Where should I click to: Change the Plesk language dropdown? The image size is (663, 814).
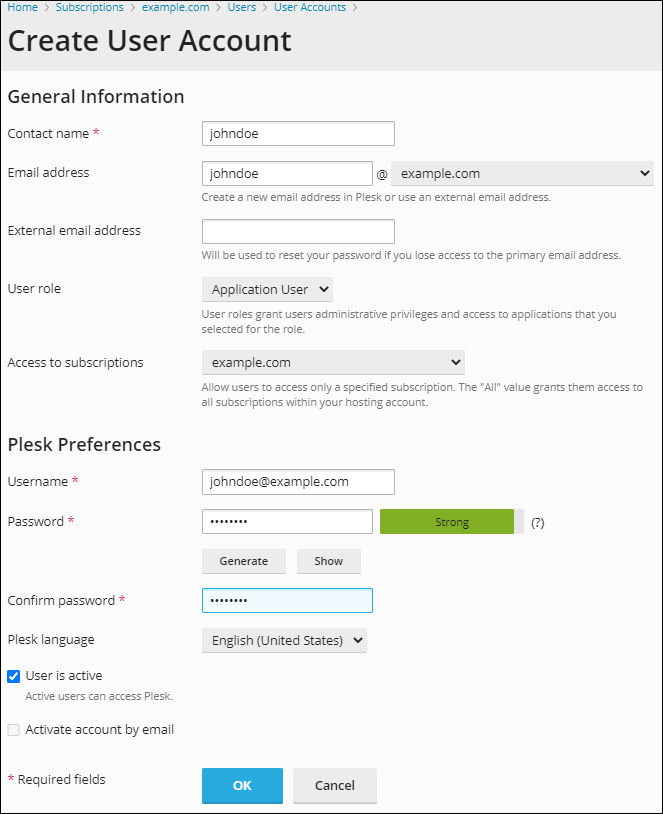pos(284,641)
